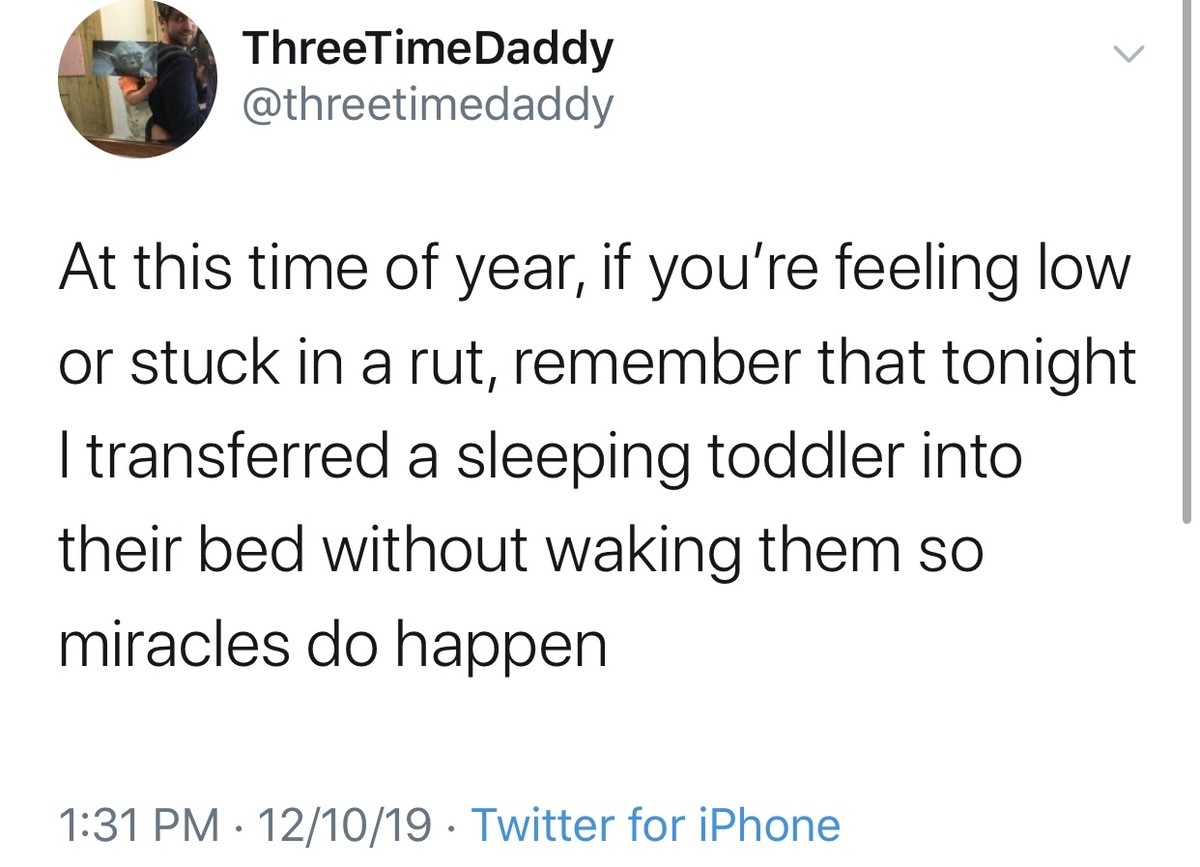Click the 1:31 PM timestamp

coord(139,825)
